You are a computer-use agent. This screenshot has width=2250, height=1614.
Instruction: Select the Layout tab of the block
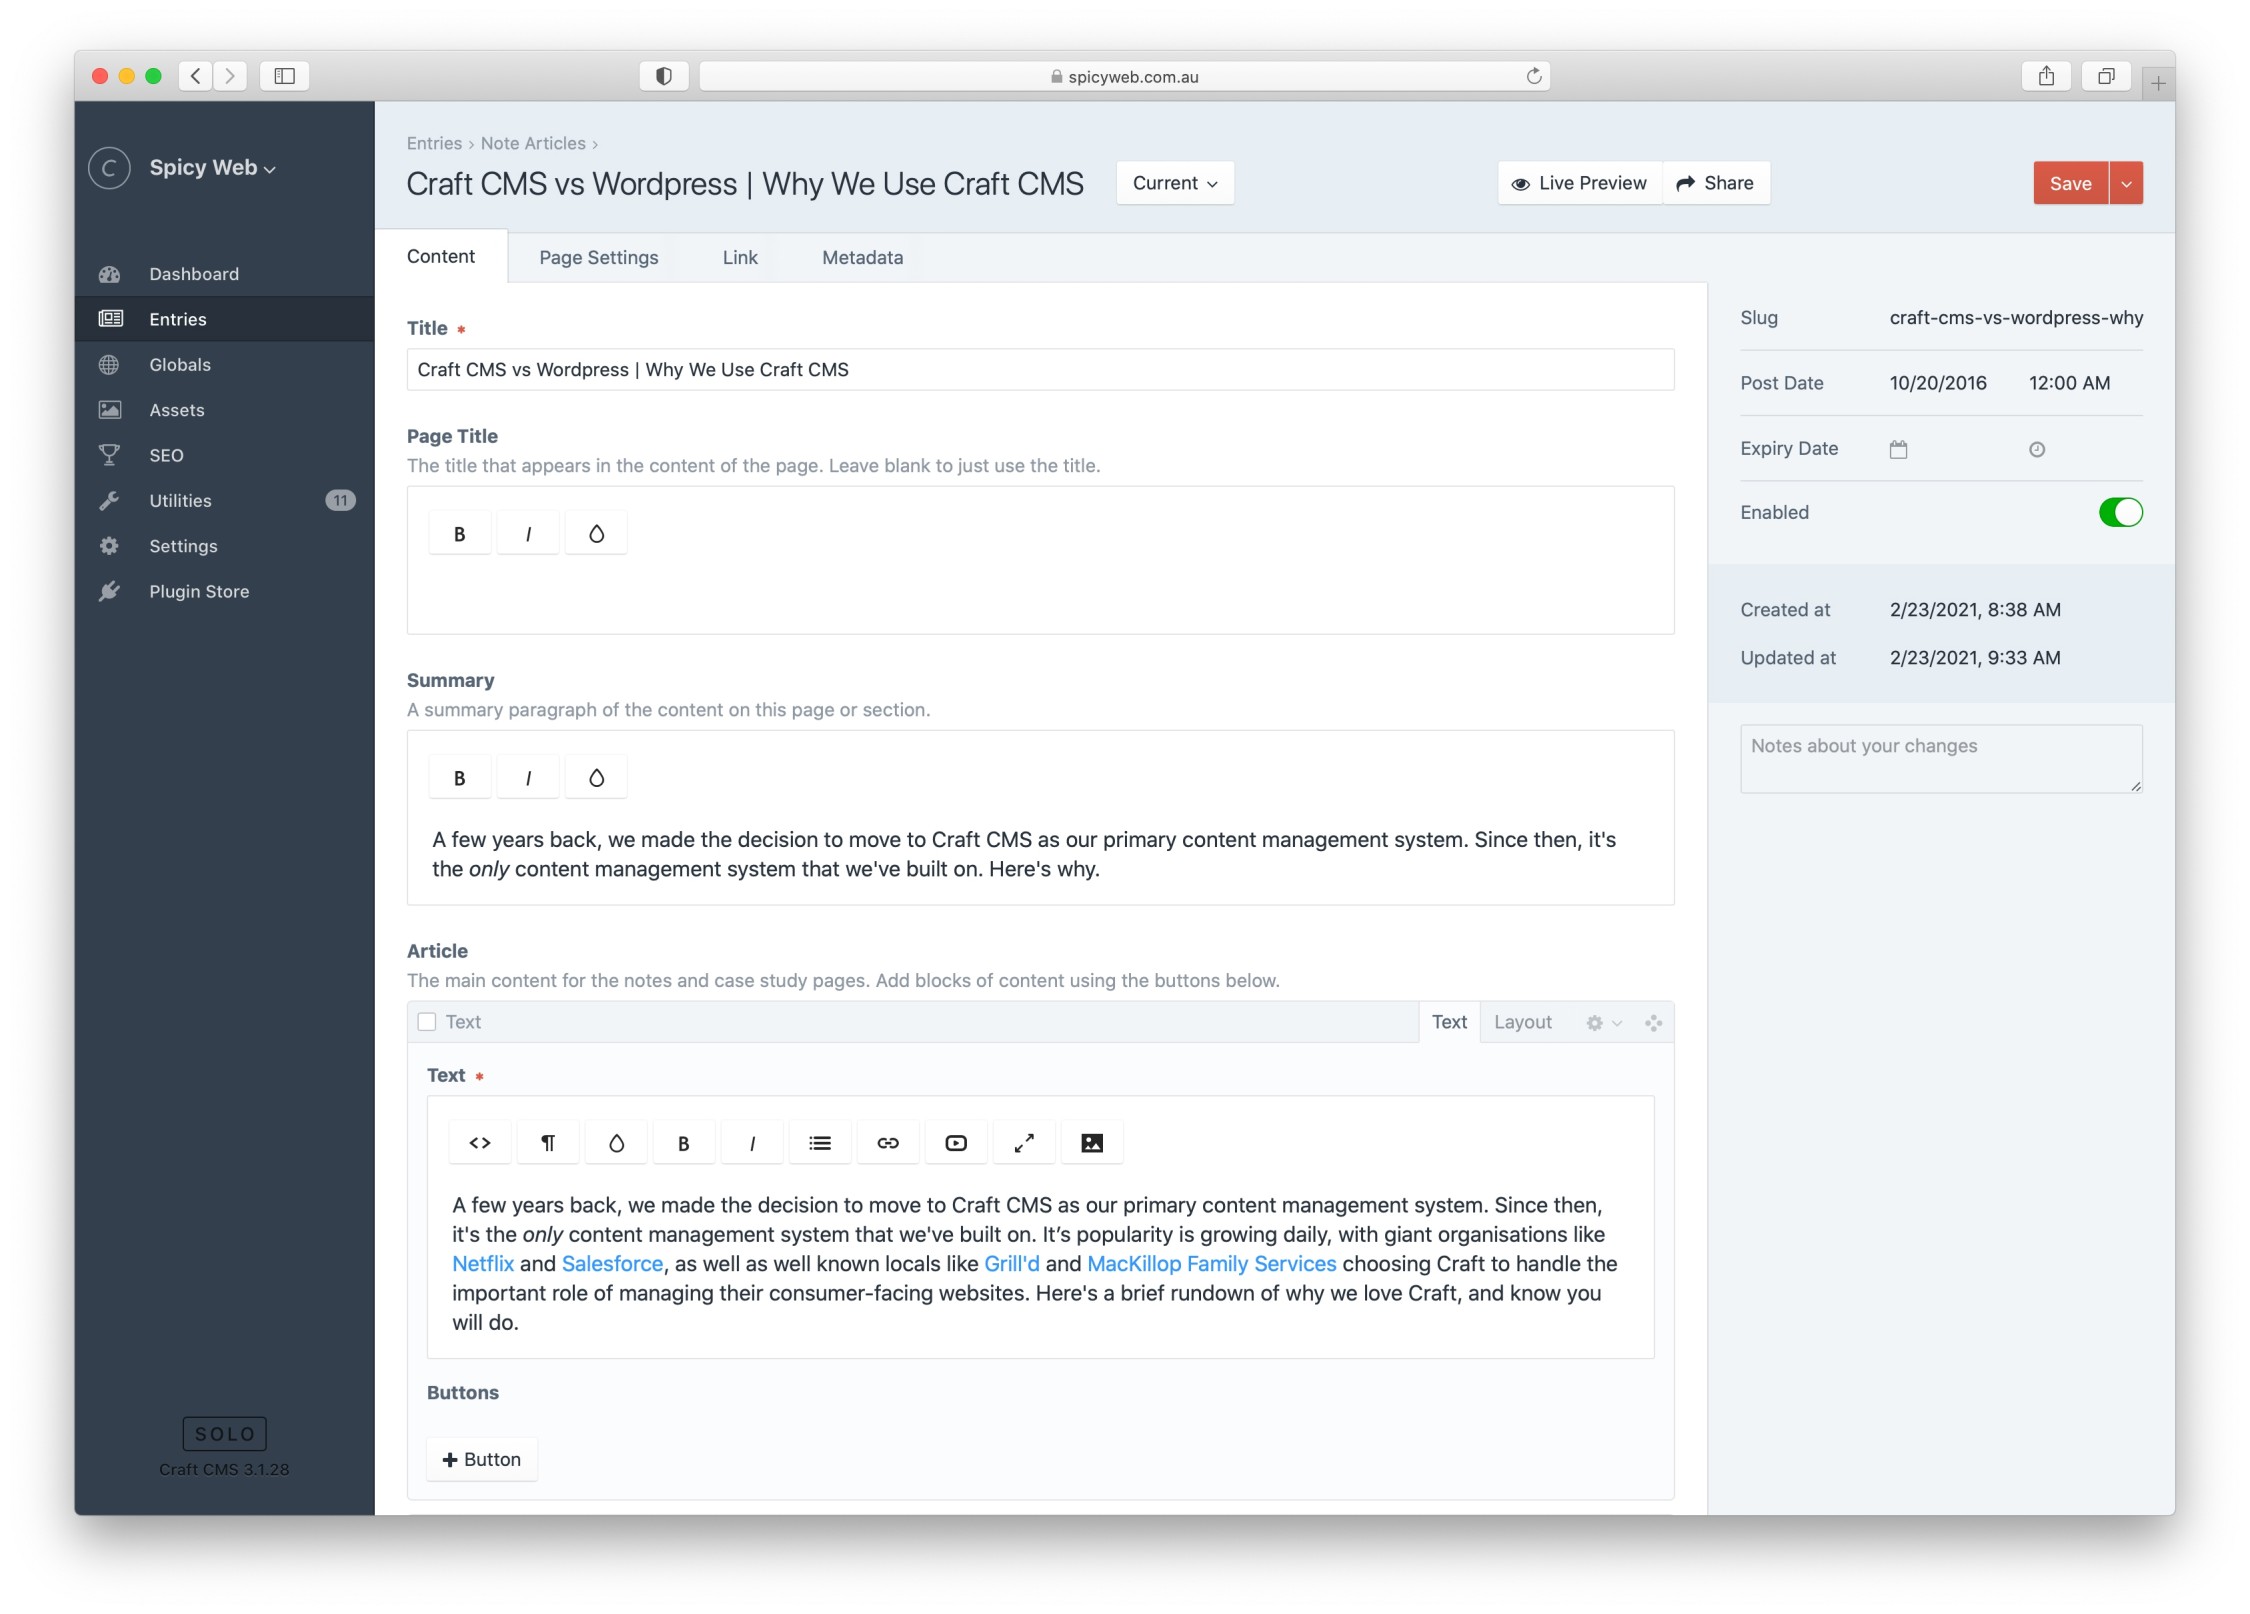click(x=1523, y=1022)
